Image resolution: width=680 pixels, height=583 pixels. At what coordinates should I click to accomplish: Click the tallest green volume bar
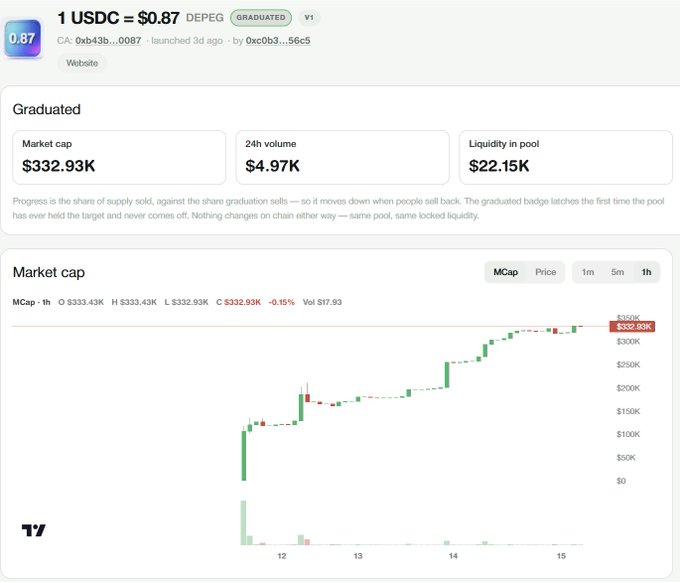click(243, 523)
